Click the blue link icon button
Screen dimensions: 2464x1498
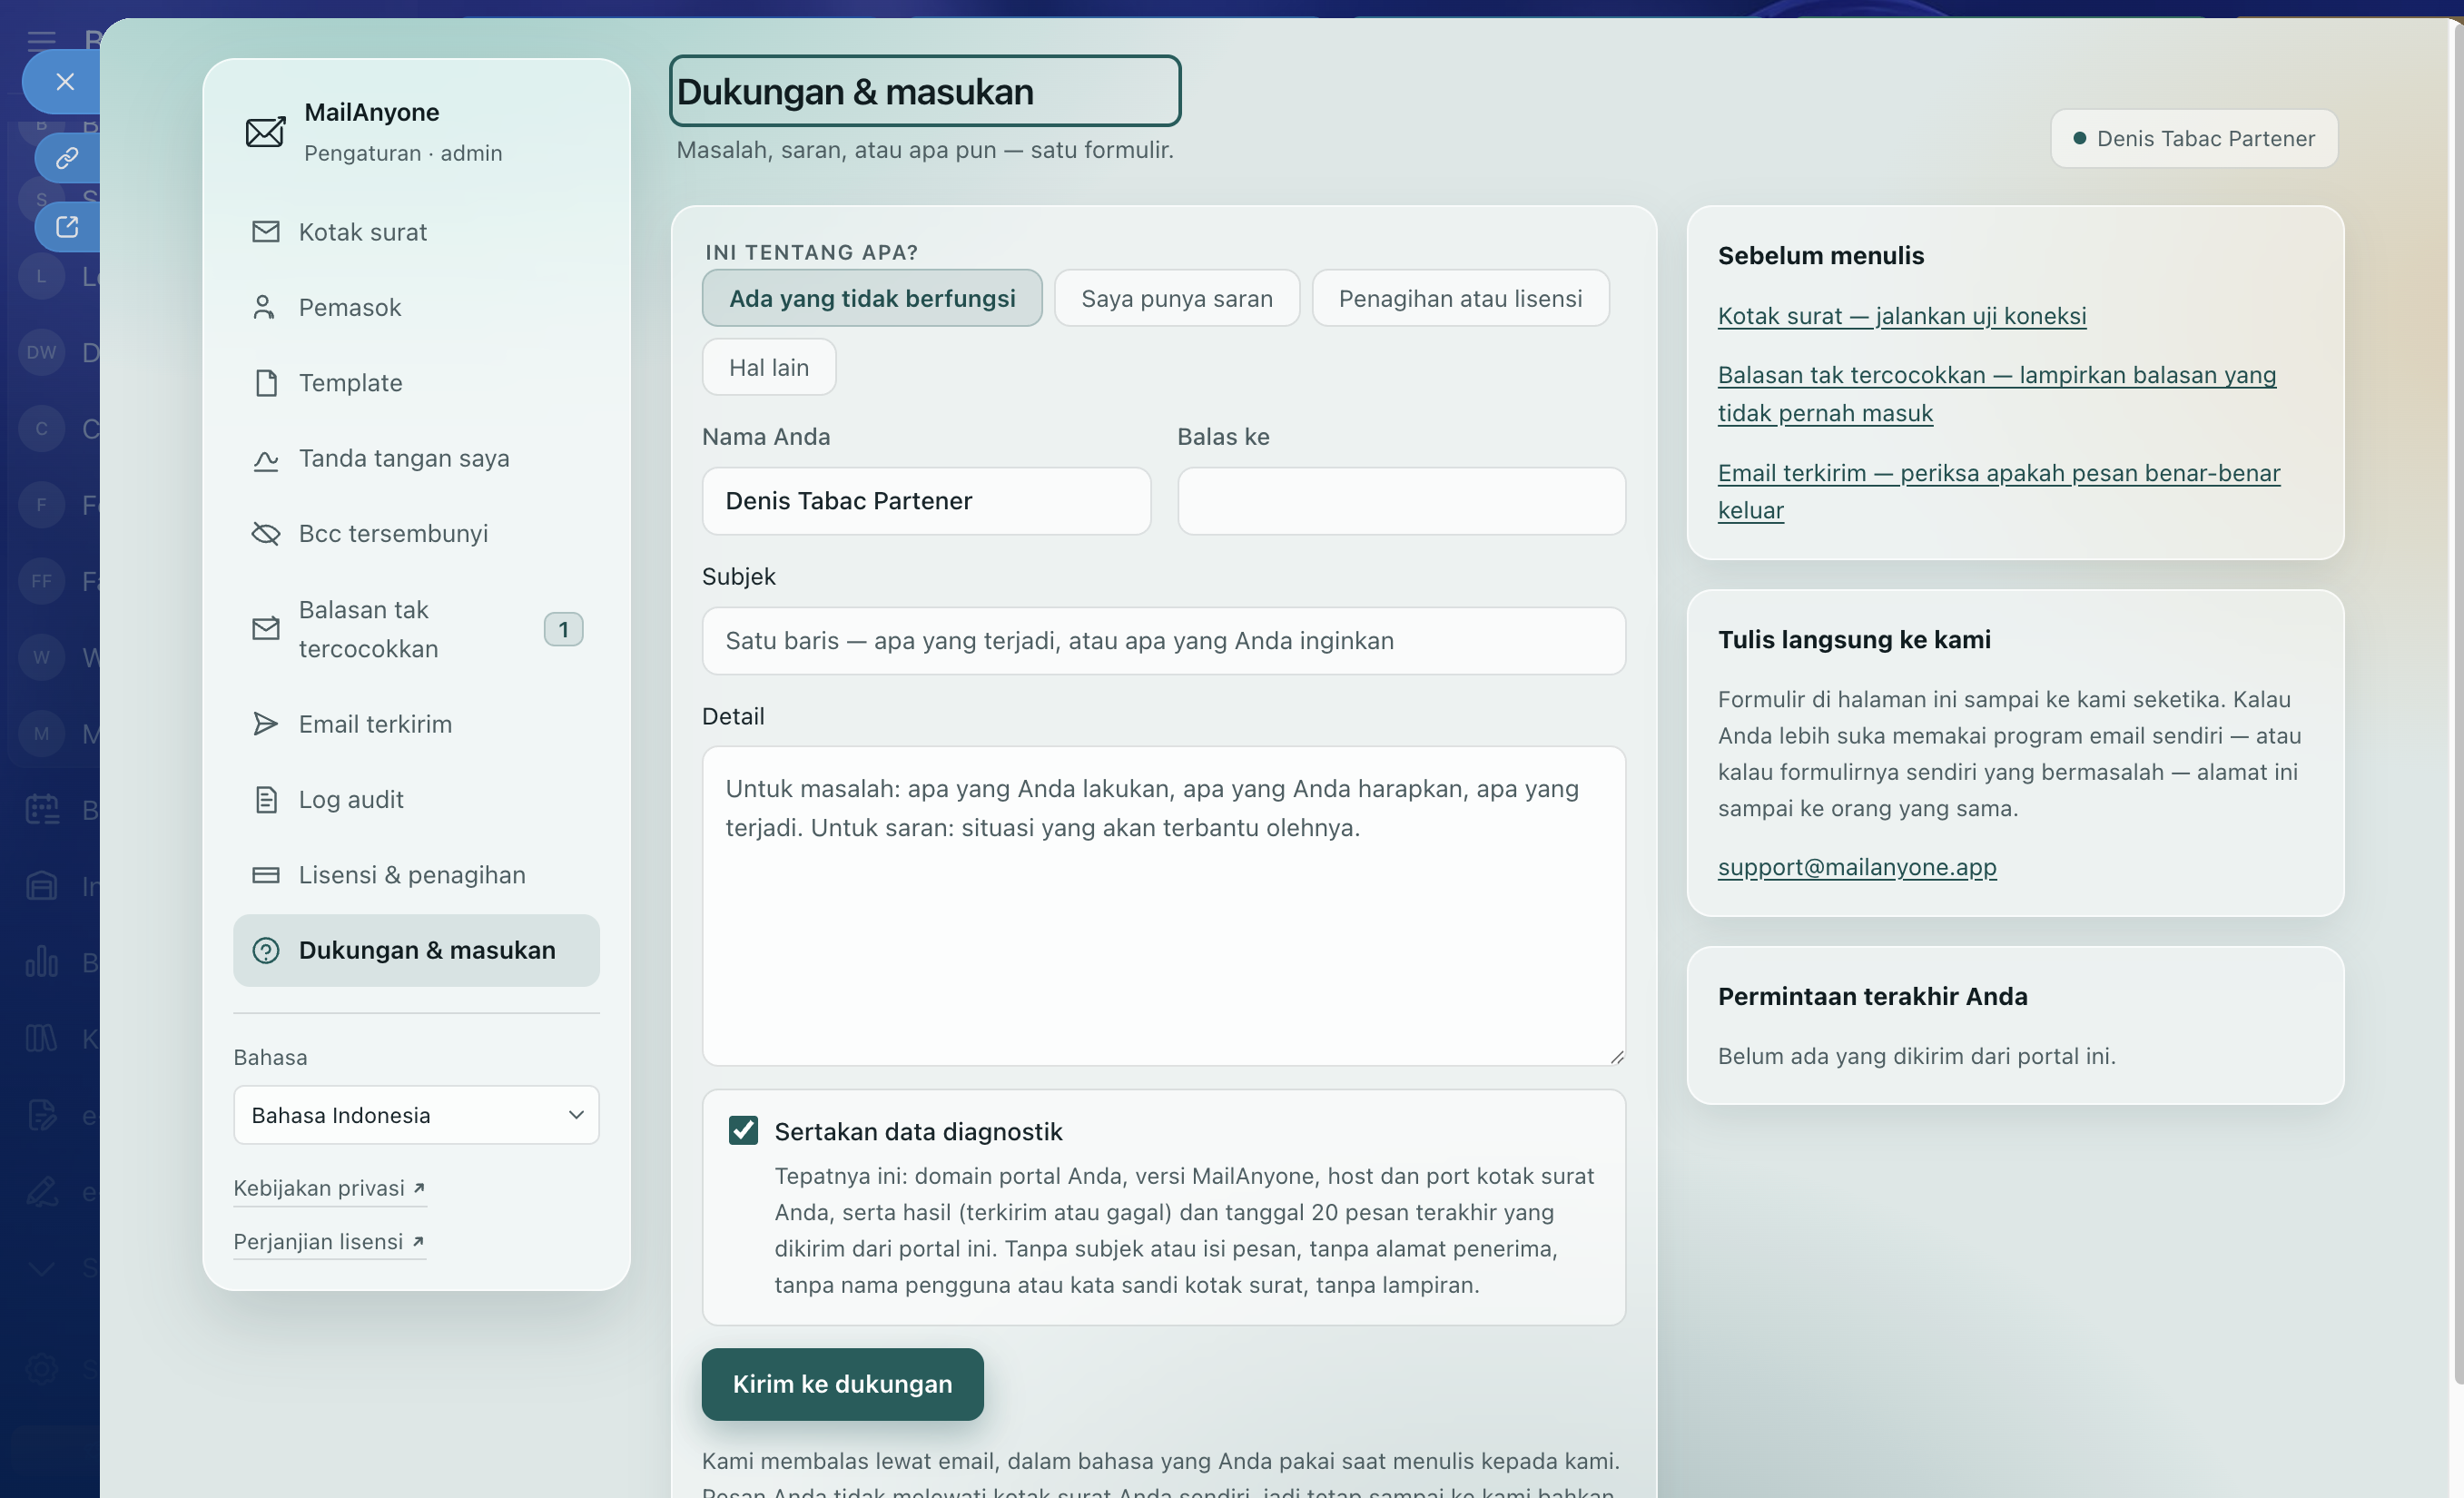pos(67,158)
